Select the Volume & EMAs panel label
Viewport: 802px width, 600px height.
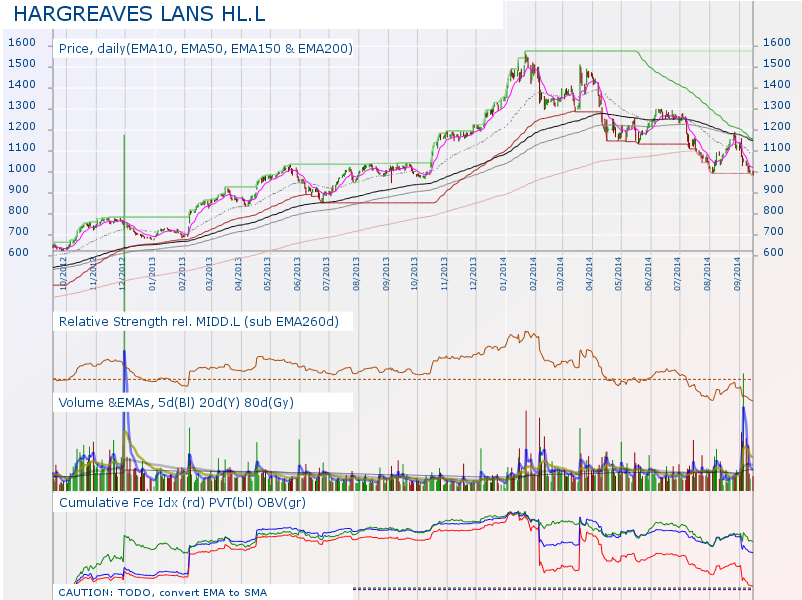point(176,401)
